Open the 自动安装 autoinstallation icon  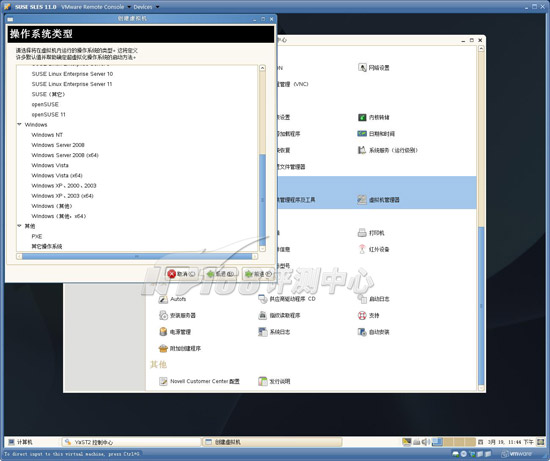tap(362, 332)
